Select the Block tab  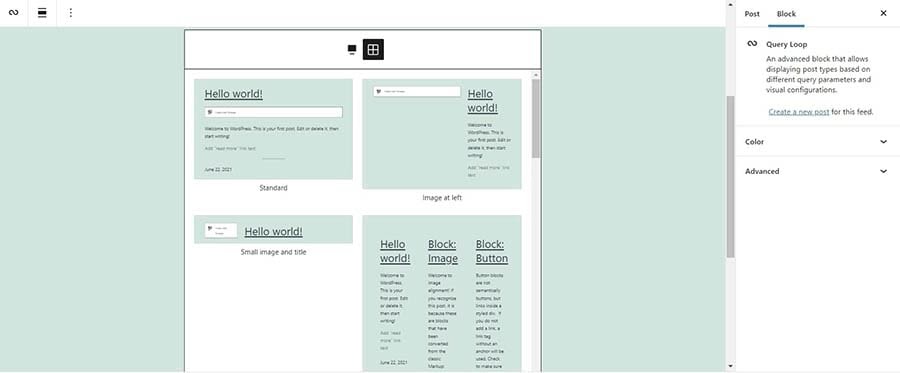click(786, 14)
